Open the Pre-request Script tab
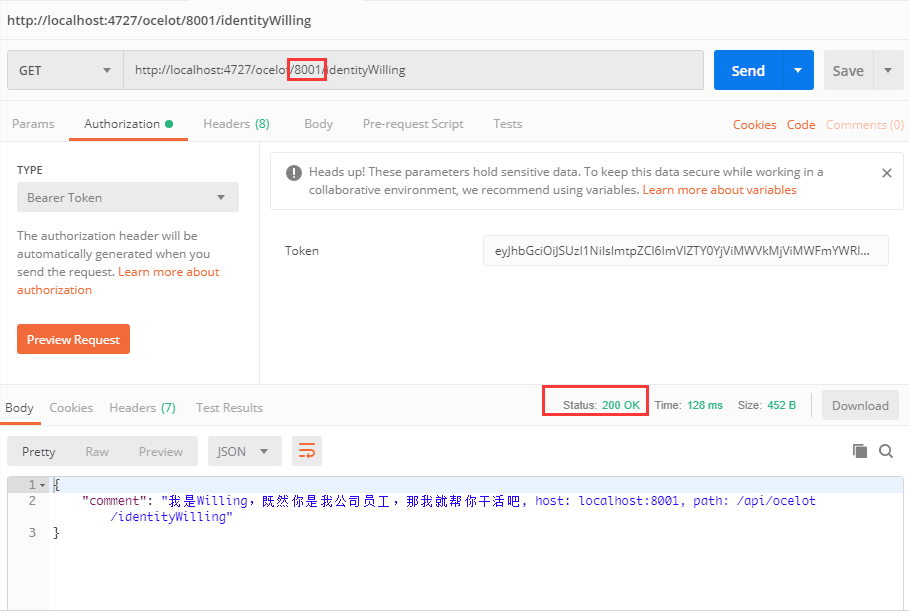 [x=413, y=123]
